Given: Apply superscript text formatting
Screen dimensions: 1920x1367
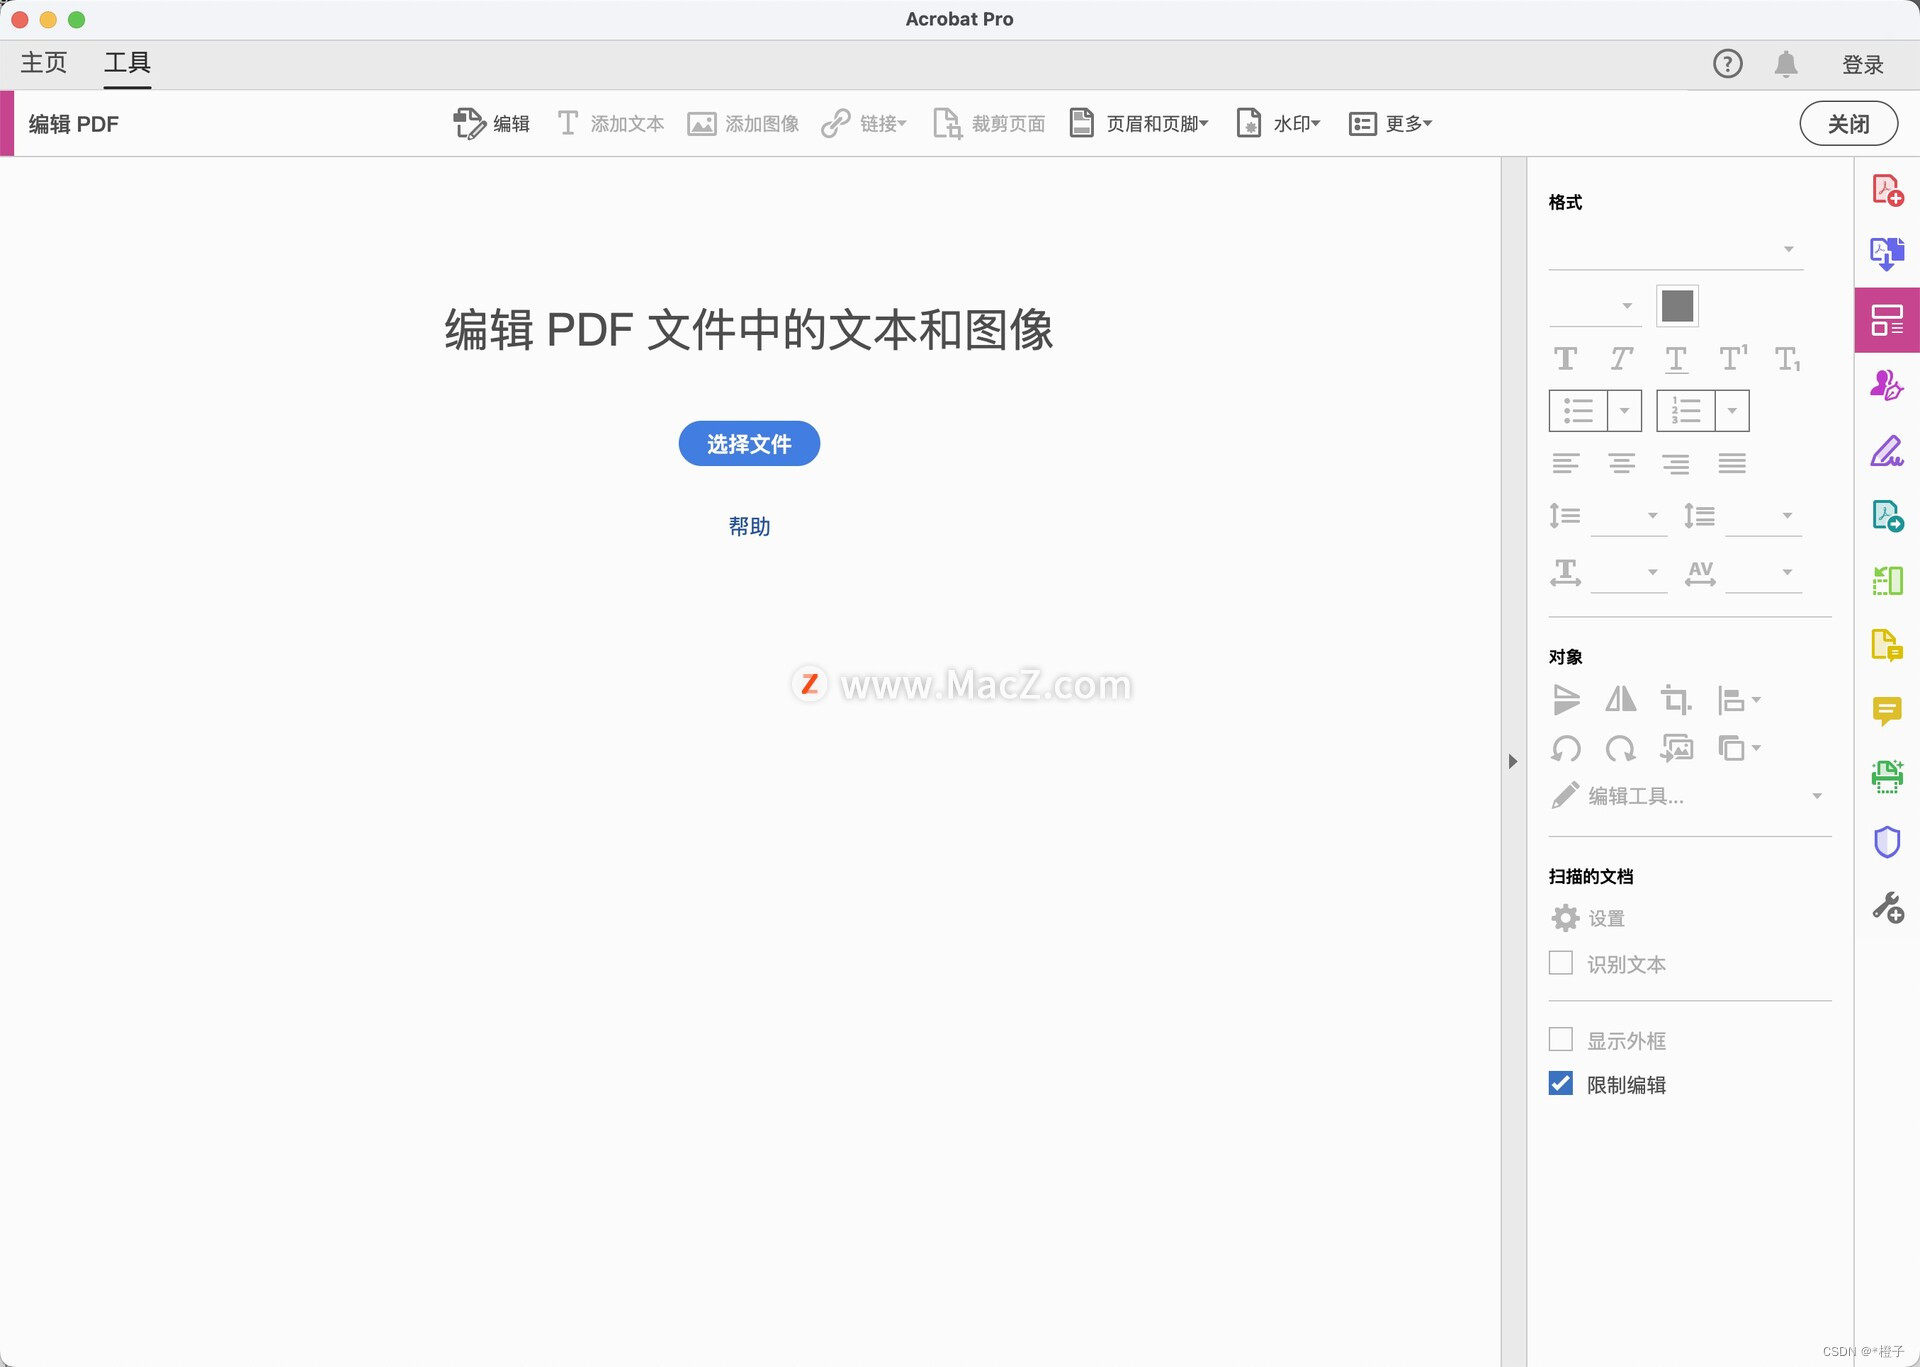Looking at the screenshot, I should (1733, 357).
